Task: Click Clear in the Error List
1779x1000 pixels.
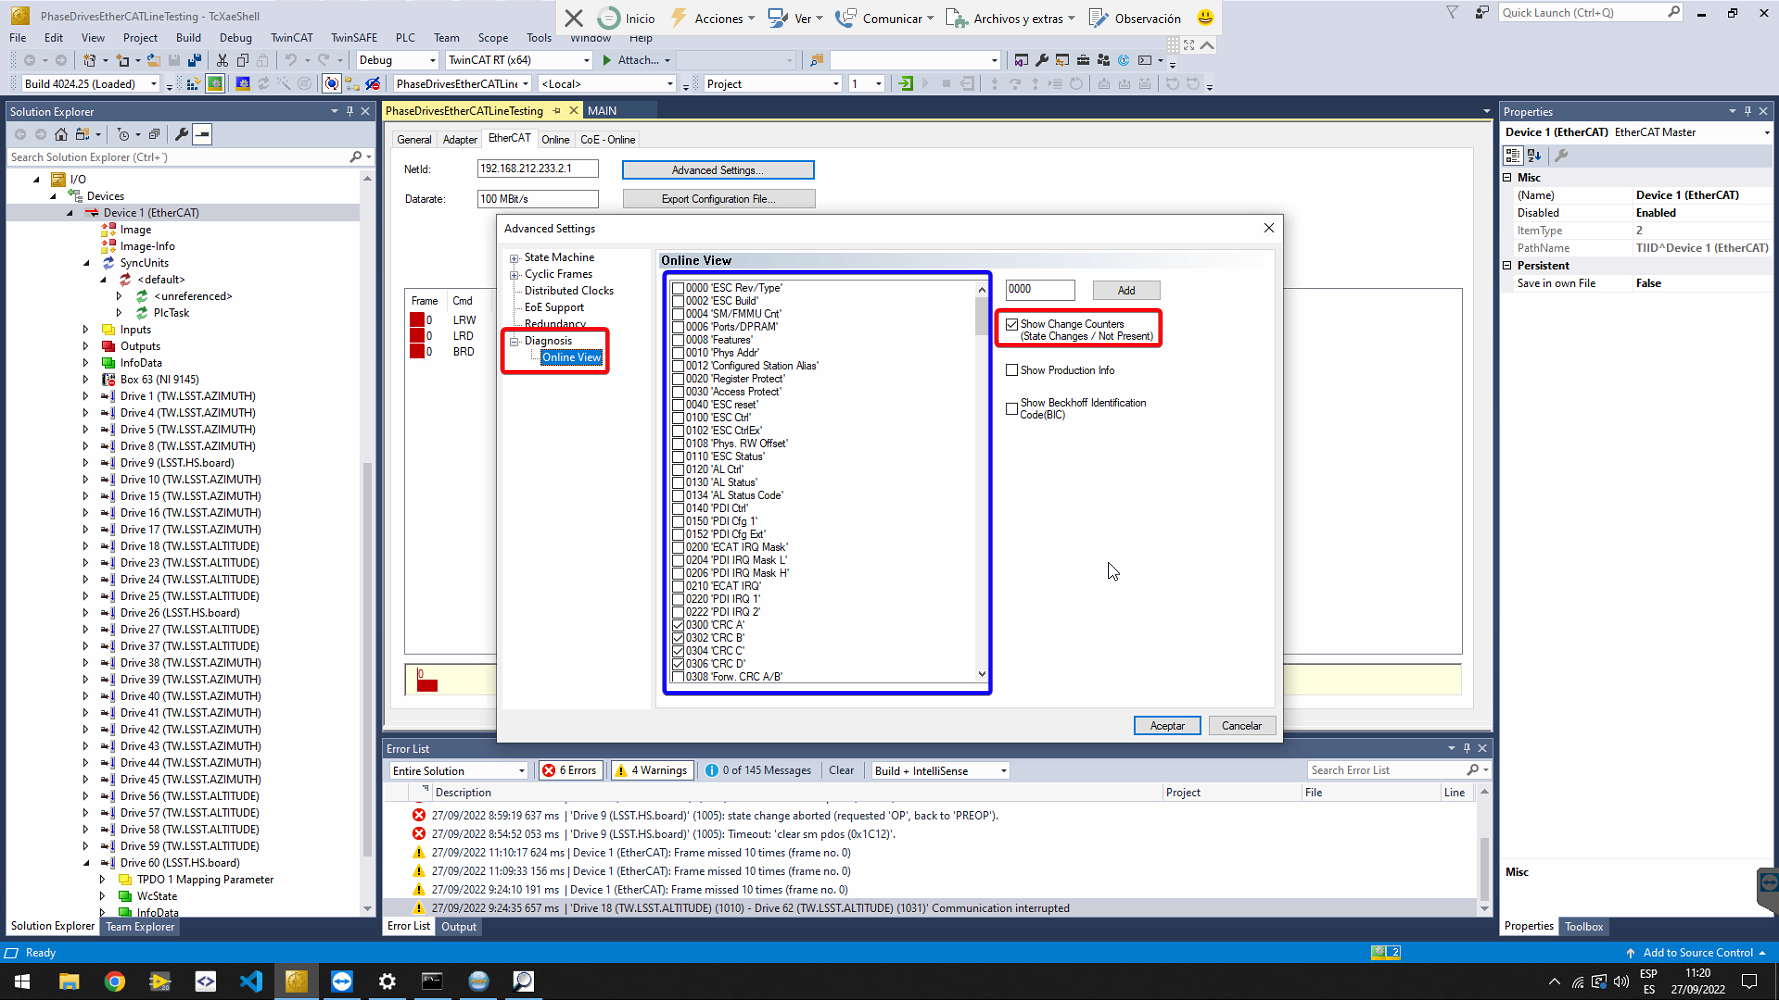Action: pos(841,771)
